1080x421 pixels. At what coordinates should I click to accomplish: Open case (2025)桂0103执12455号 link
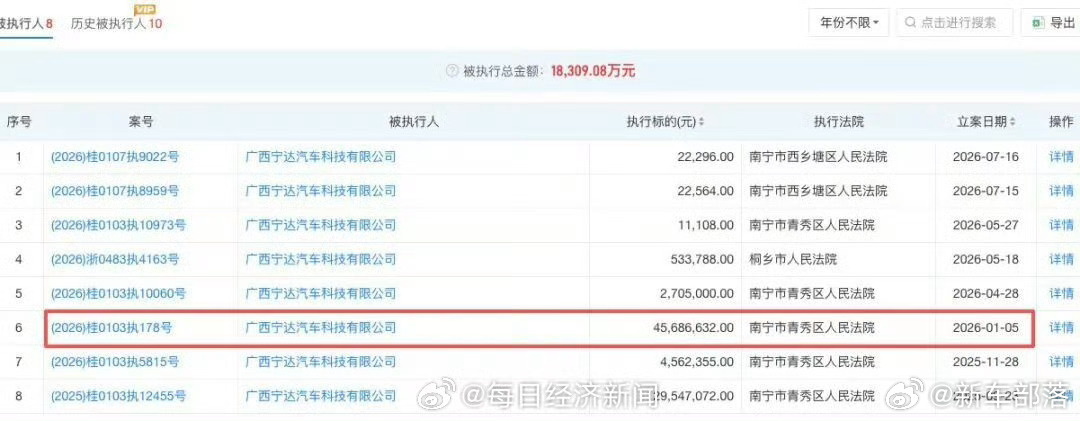118,396
